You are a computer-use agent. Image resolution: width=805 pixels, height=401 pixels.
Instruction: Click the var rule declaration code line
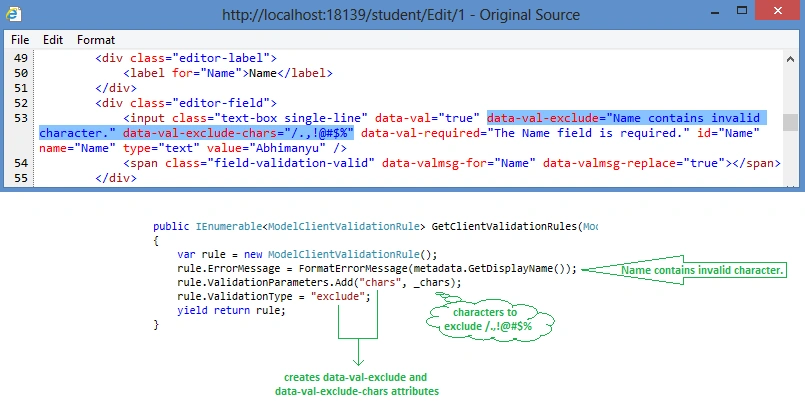point(307,254)
